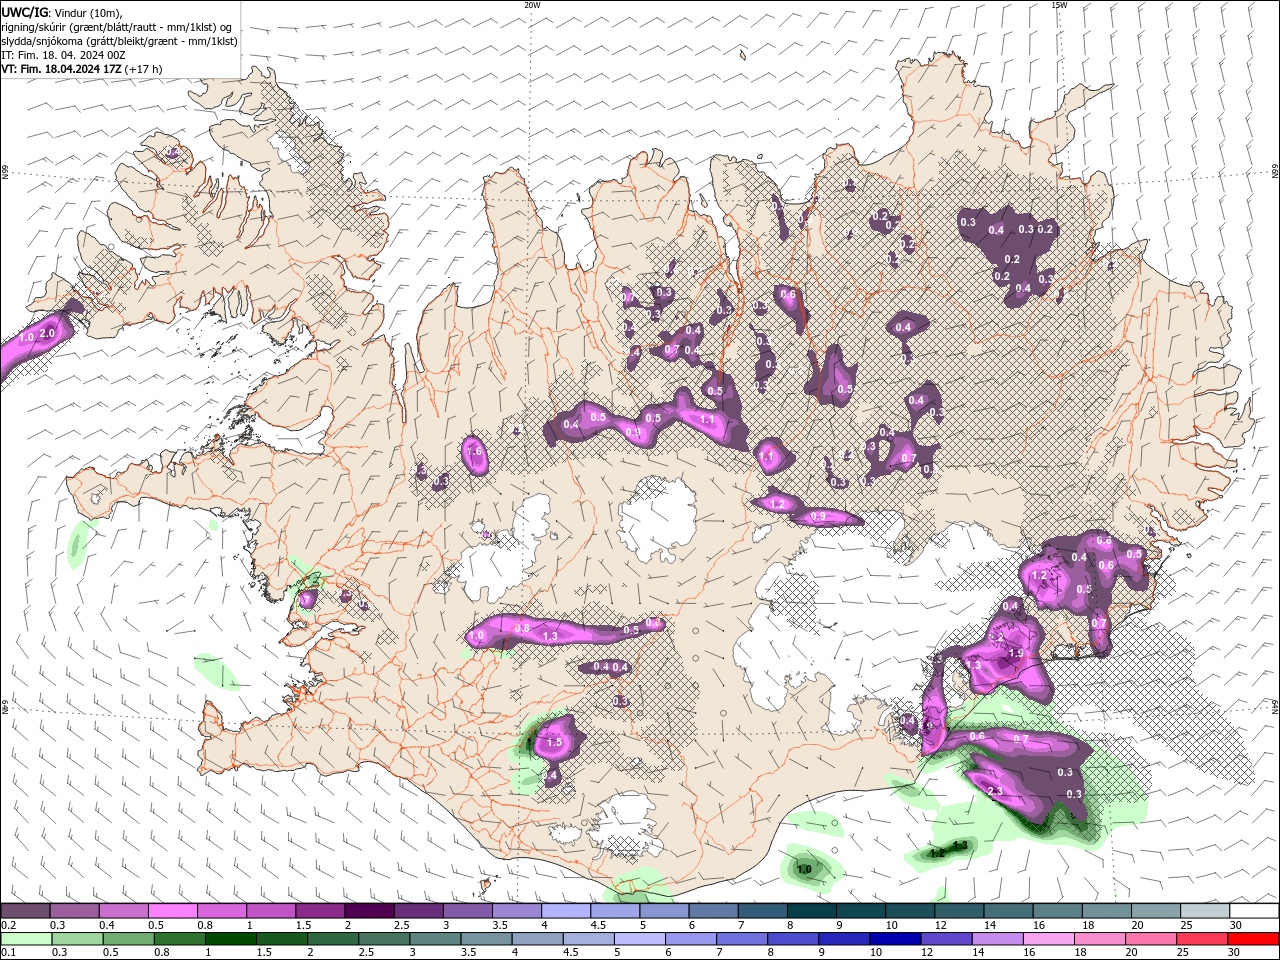The width and height of the screenshot is (1280, 960).
Task: Click the '1.5' precipitation value in the south
Action: point(555,743)
